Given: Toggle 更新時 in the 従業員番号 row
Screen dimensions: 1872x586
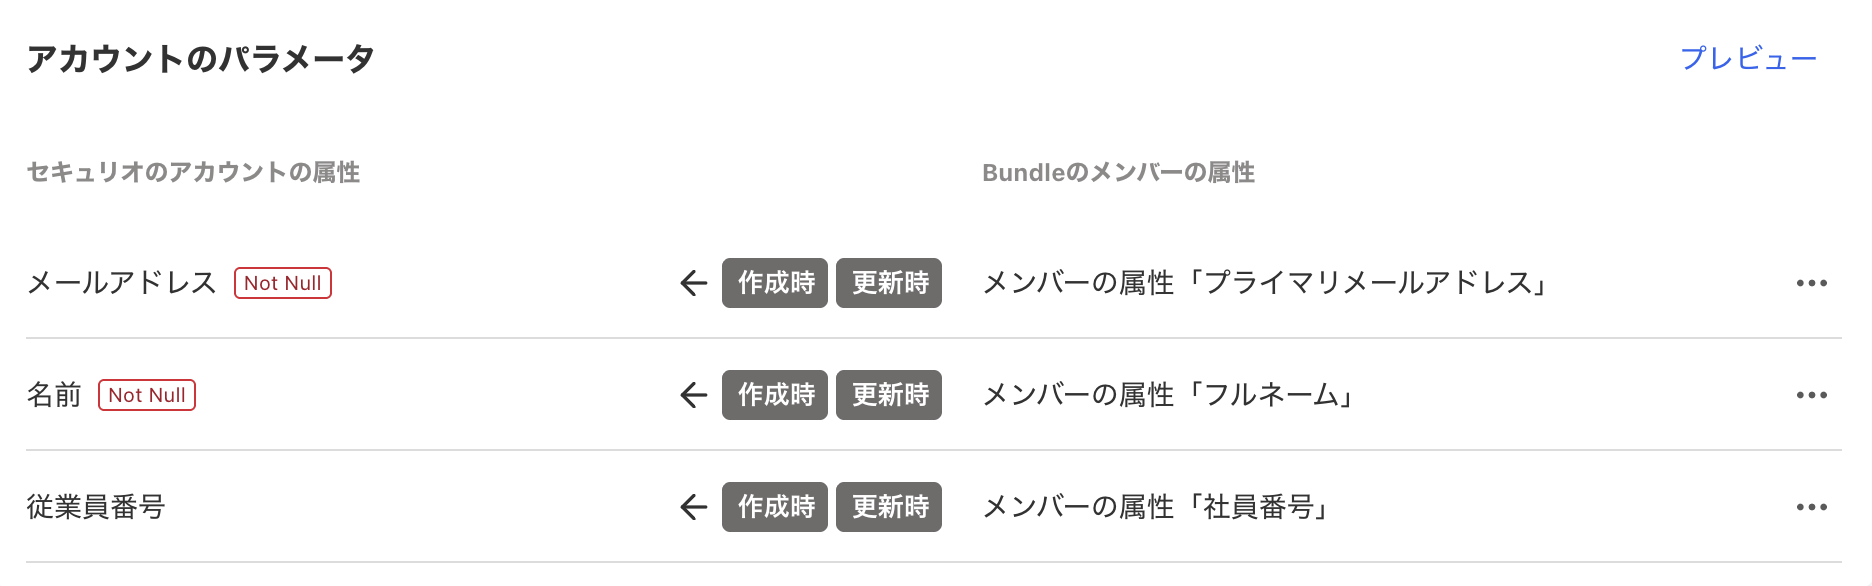Looking at the screenshot, I should (888, 507).
